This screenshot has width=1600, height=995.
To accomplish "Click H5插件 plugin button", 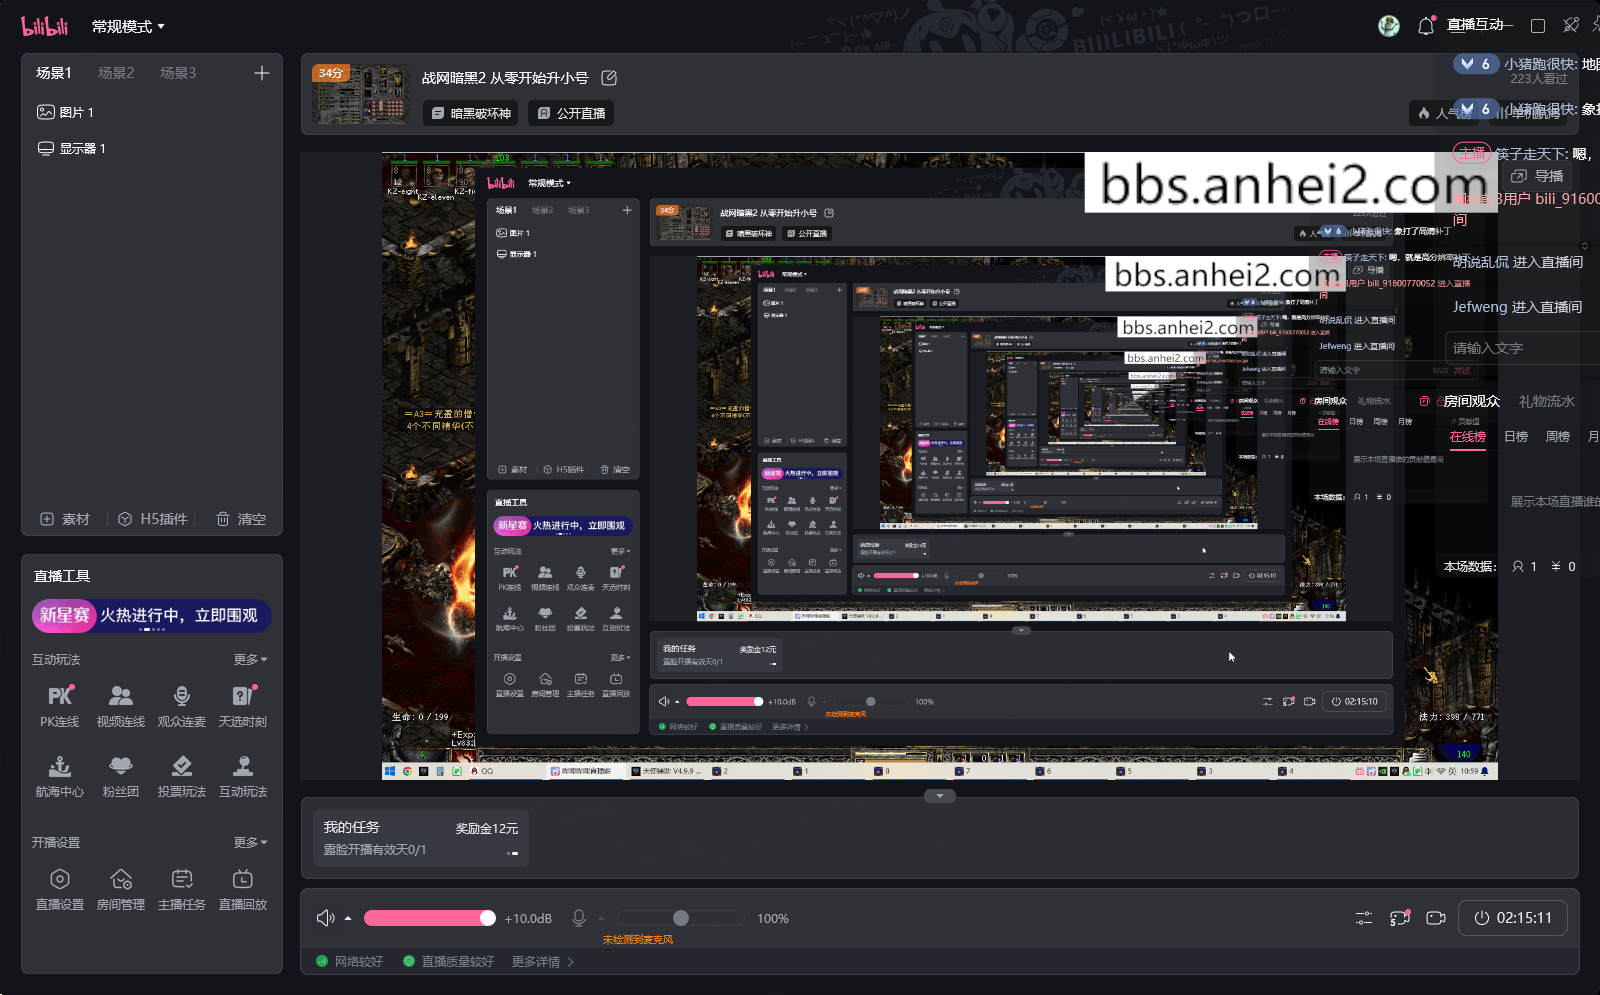I will coord(153,519).
